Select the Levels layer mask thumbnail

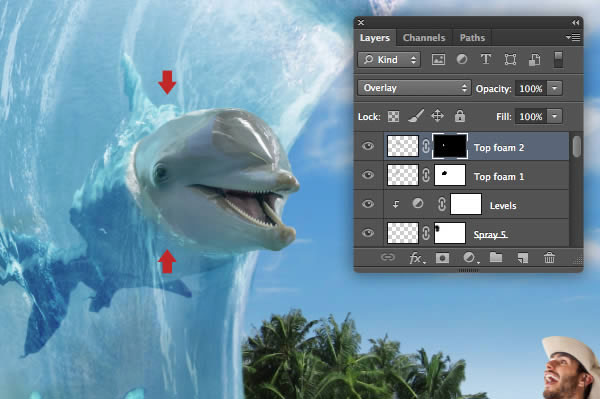tap(466, 204)
